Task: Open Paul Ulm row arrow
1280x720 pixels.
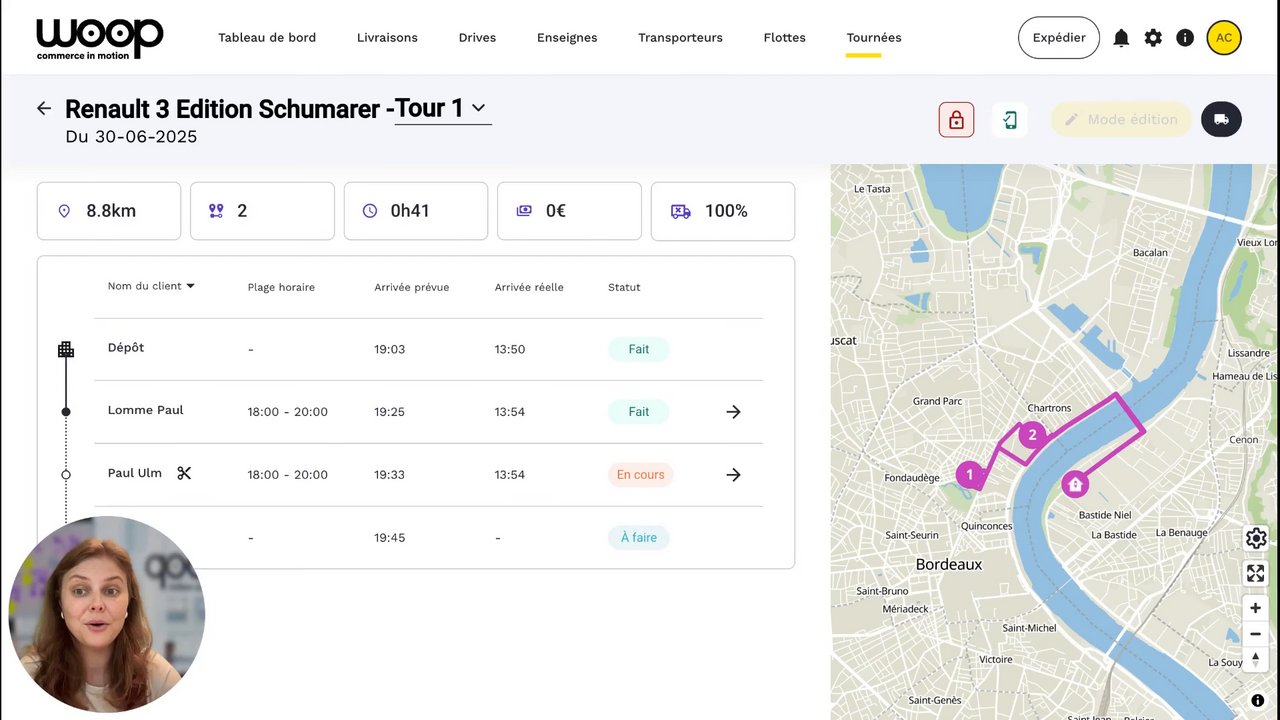Action: (733, 475)
